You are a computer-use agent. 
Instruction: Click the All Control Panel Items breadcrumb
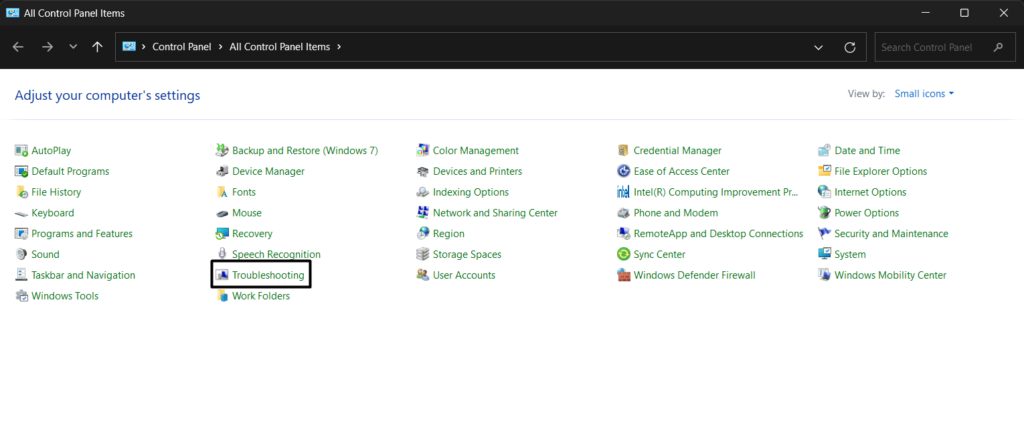(x=280, y=47)
